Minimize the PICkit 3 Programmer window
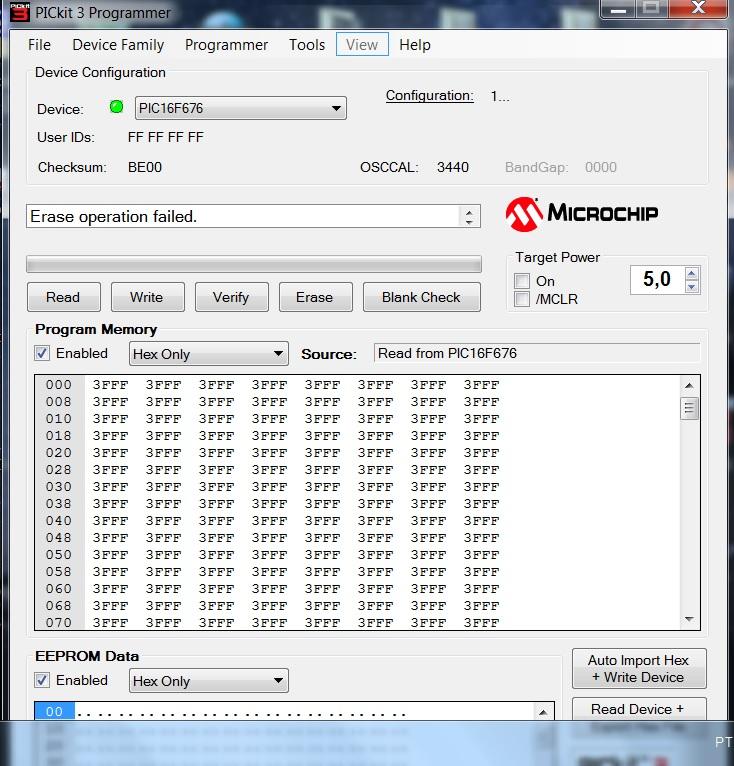Viewport: 734px width, 766px height. point(618,9)
